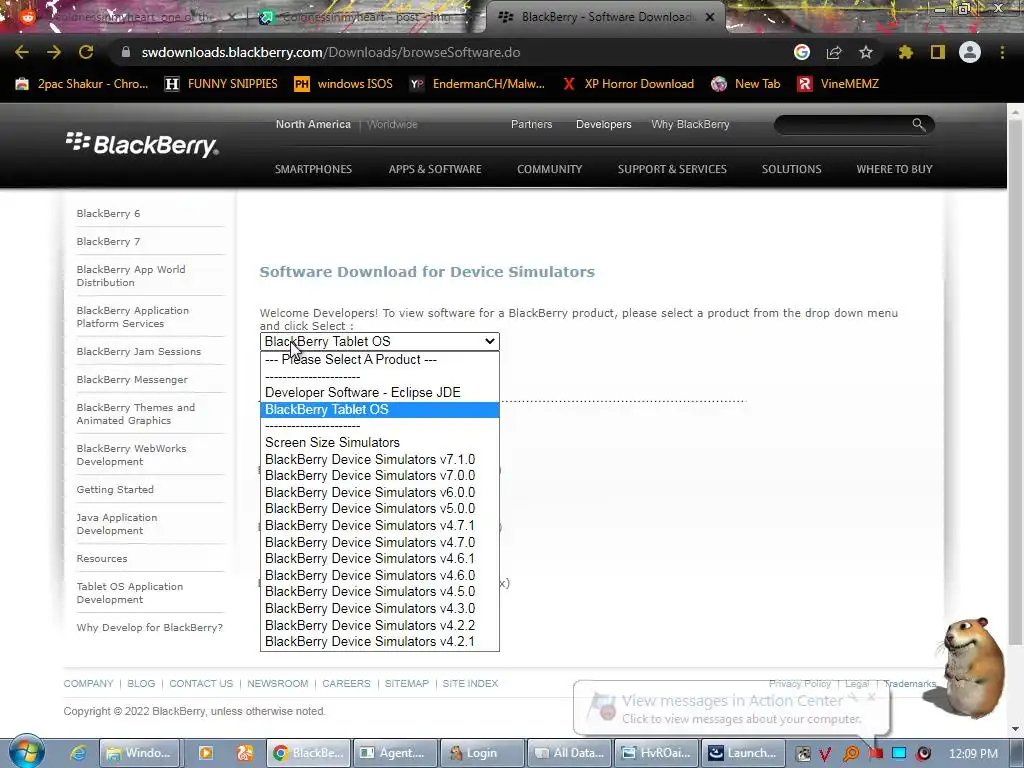Open the SMARTPHONES nav menu
Viewport: 1024px width, 768px height.
pos(313,169)
